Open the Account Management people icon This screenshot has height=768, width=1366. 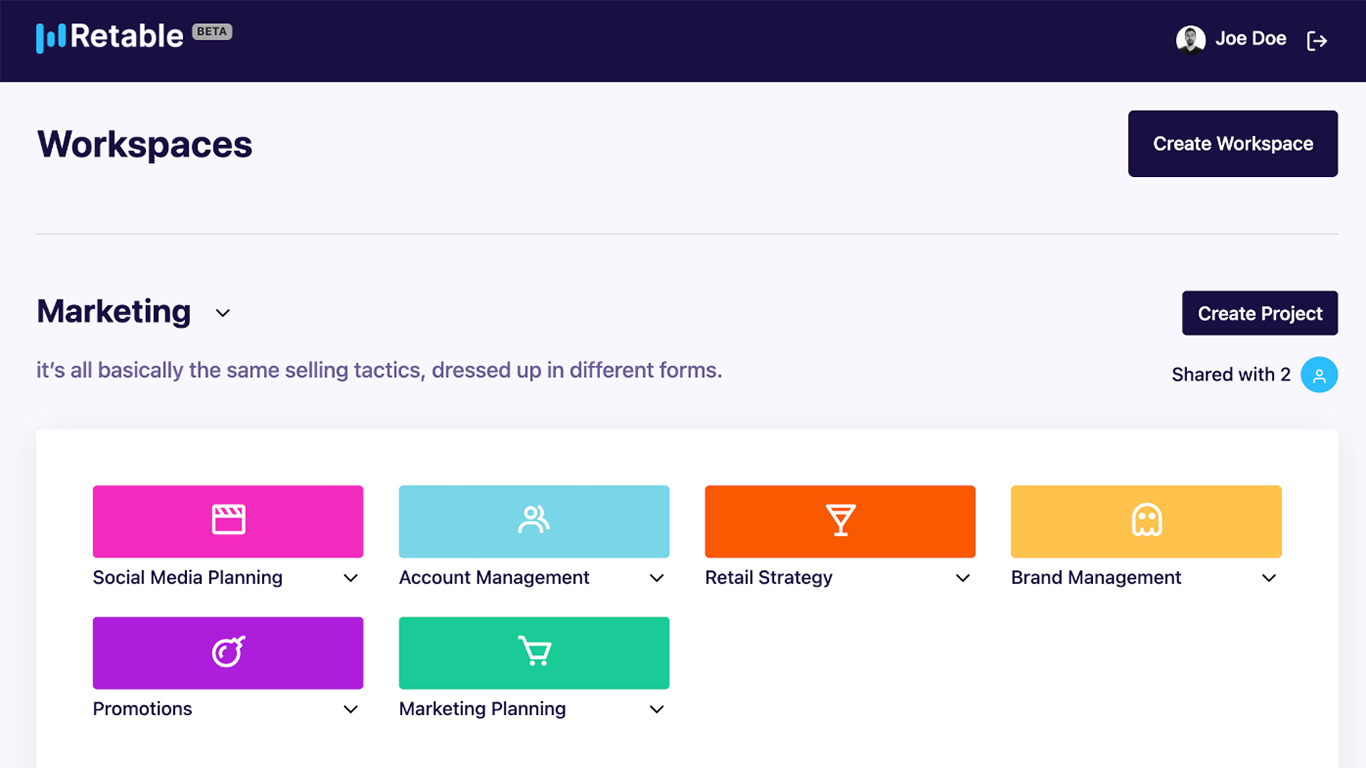pos(534,520)
